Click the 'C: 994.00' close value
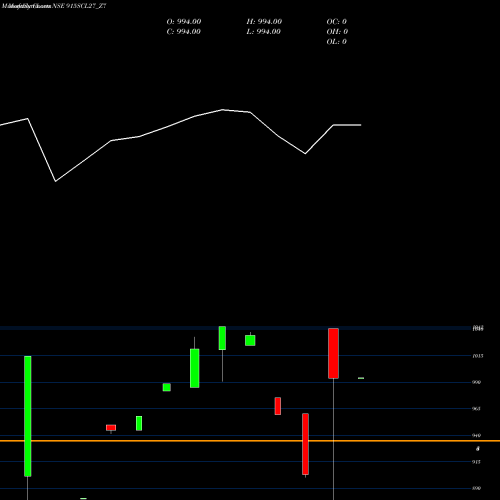Screen dimensions: 500x500 184,32
